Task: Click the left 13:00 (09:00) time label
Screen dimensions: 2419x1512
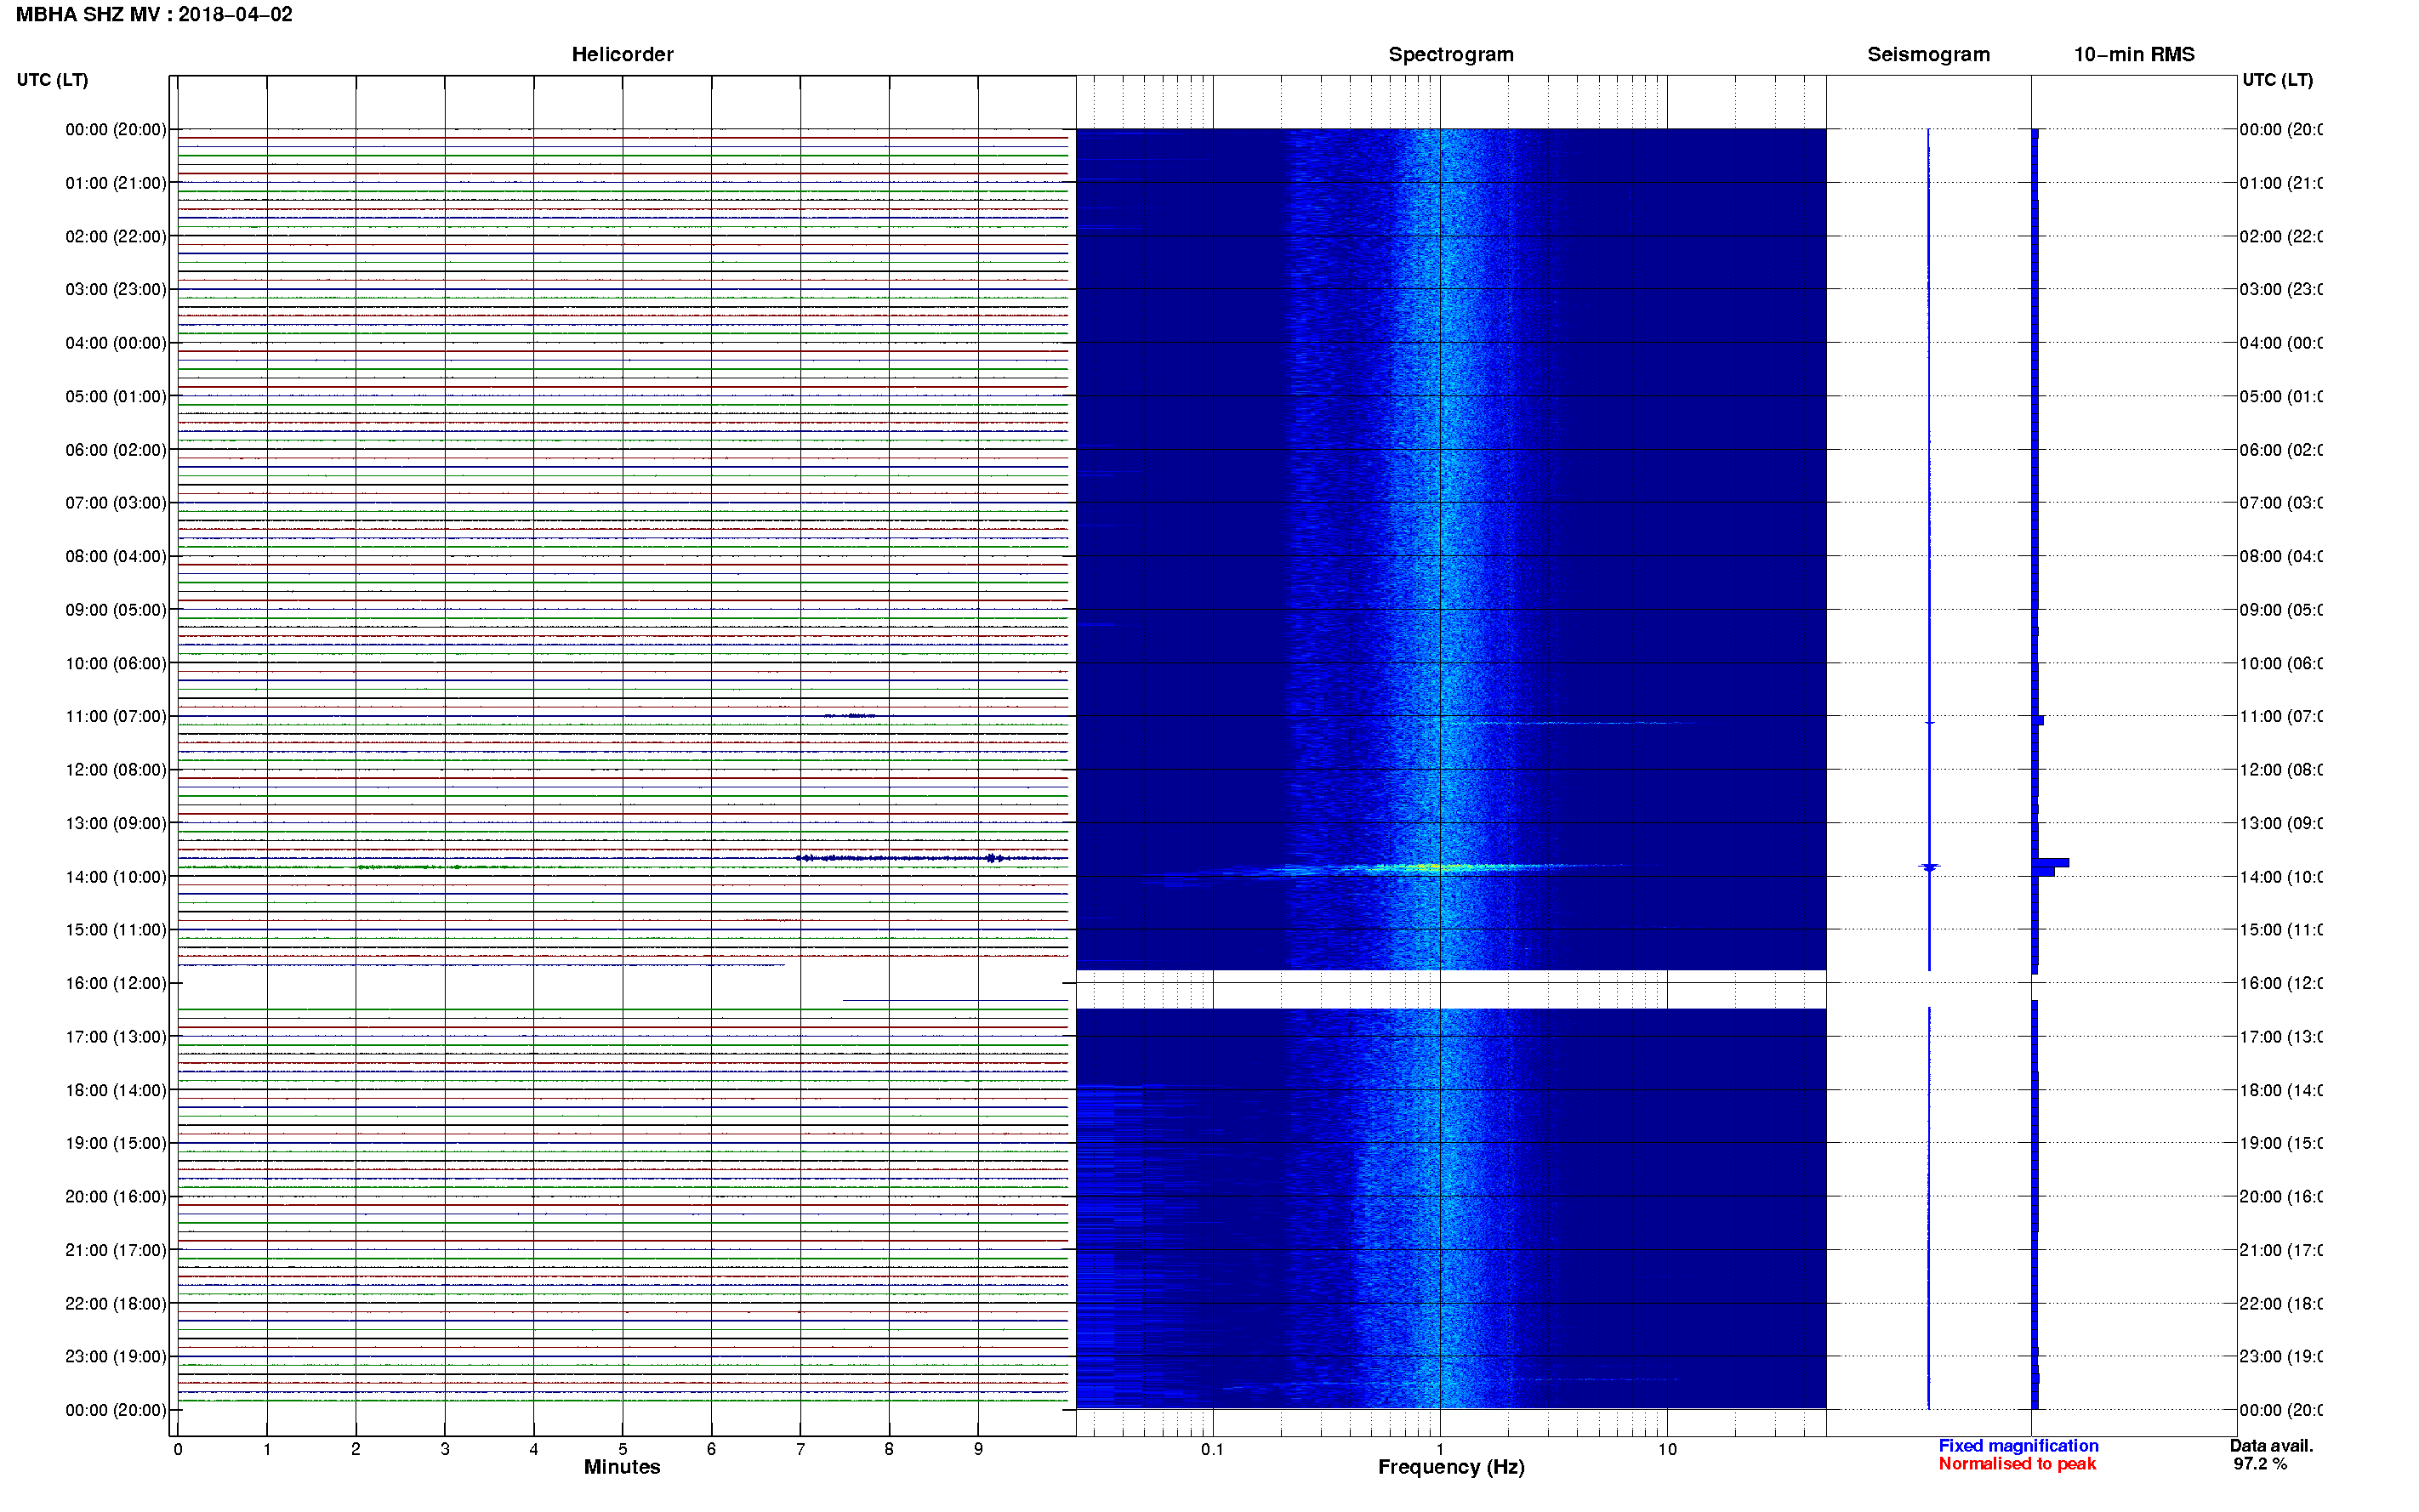Action: 116,824
